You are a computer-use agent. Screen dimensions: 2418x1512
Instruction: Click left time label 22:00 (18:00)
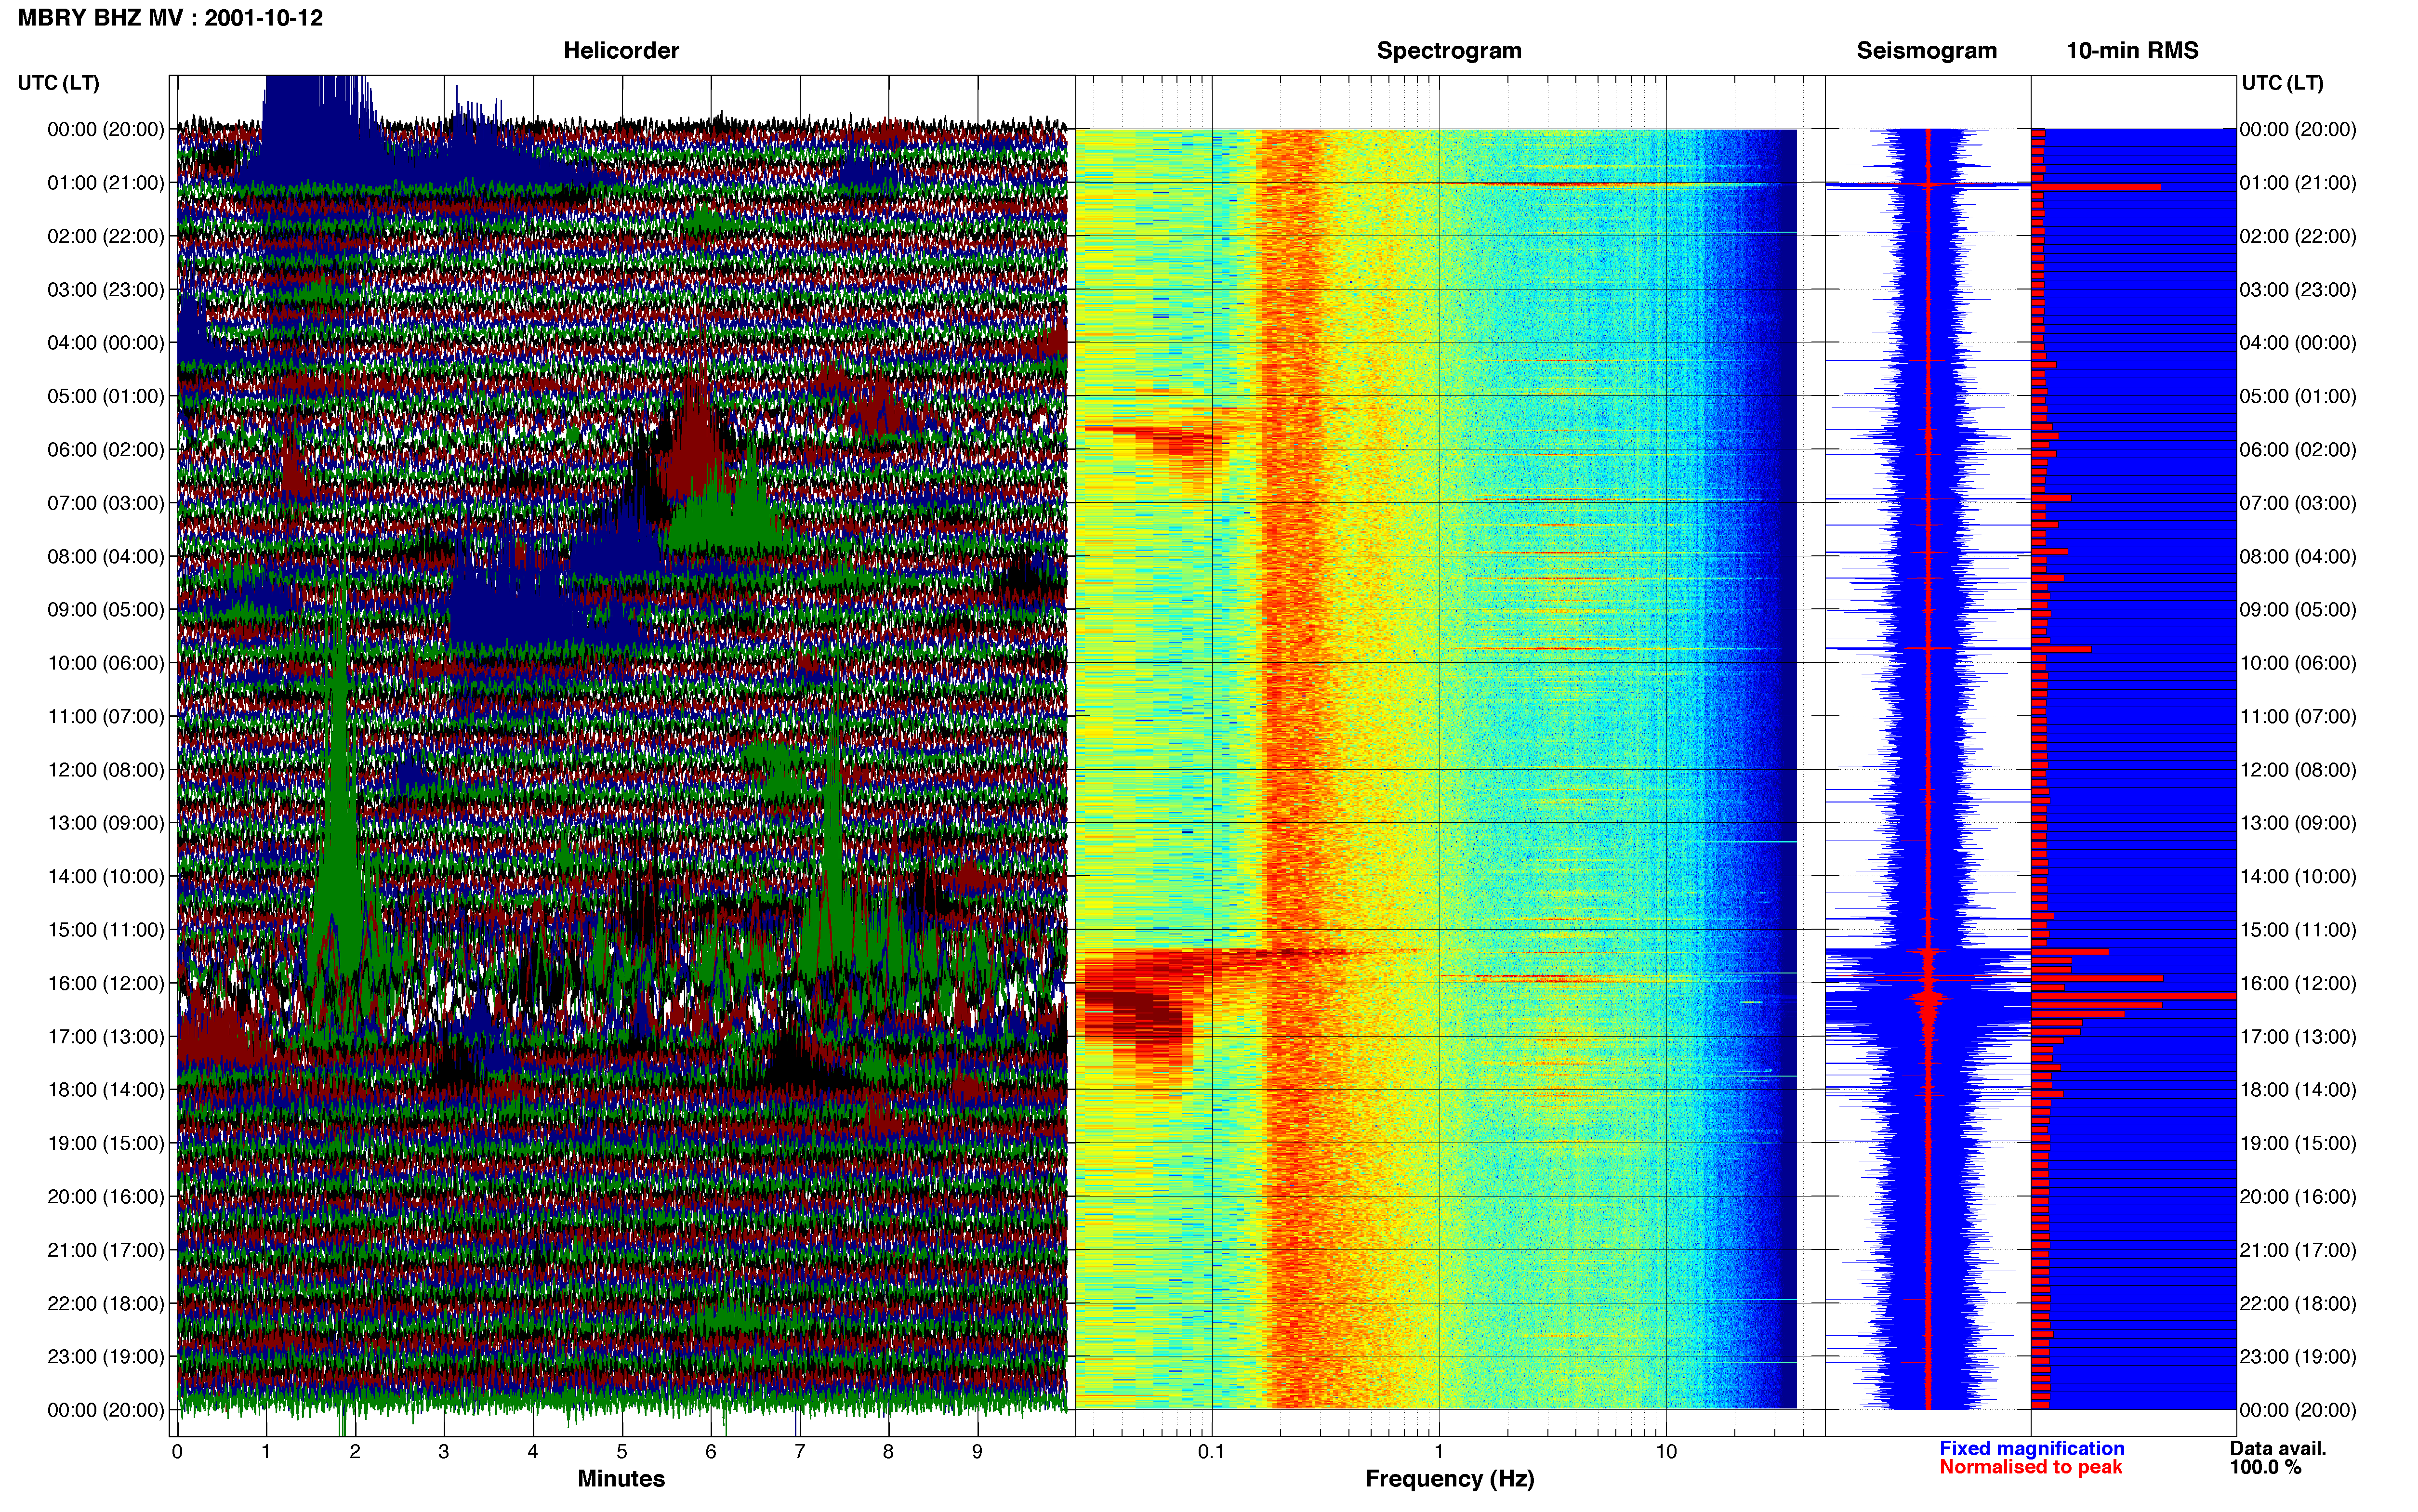105,1303
